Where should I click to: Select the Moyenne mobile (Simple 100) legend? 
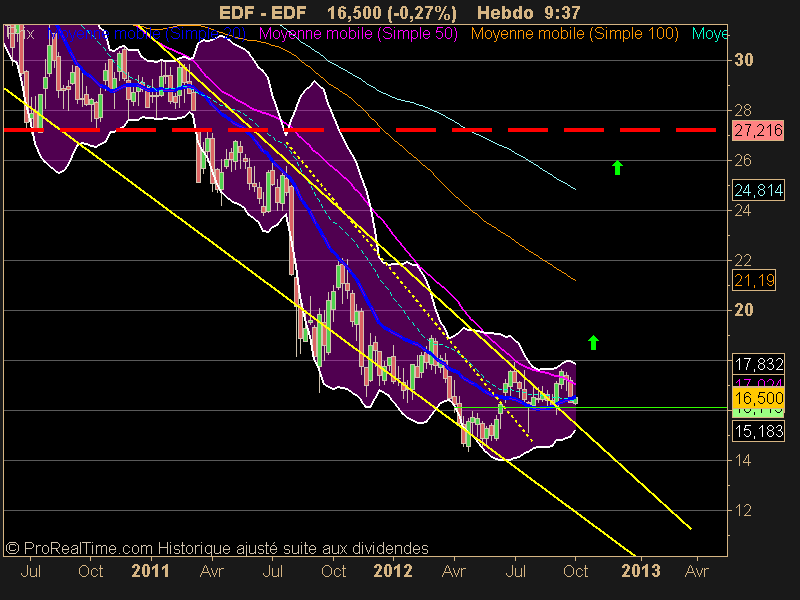coord(574,34)
